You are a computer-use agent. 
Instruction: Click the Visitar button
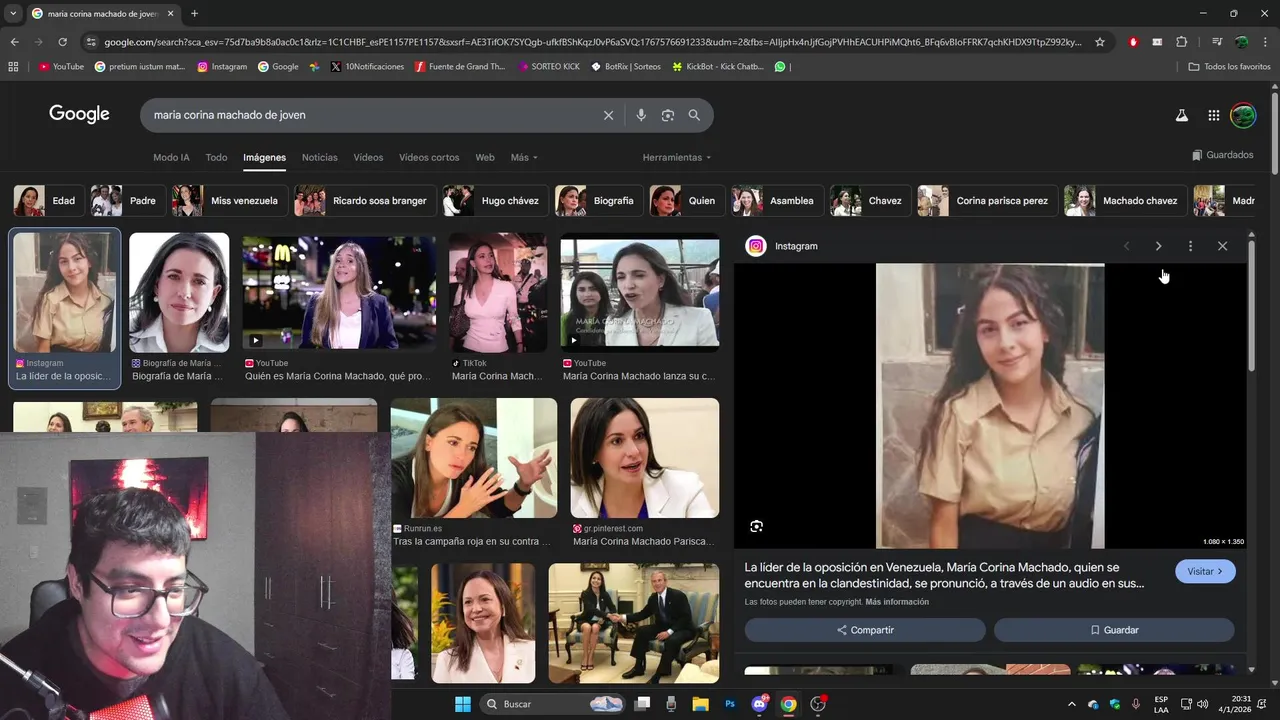click(x=1205, y=571)
